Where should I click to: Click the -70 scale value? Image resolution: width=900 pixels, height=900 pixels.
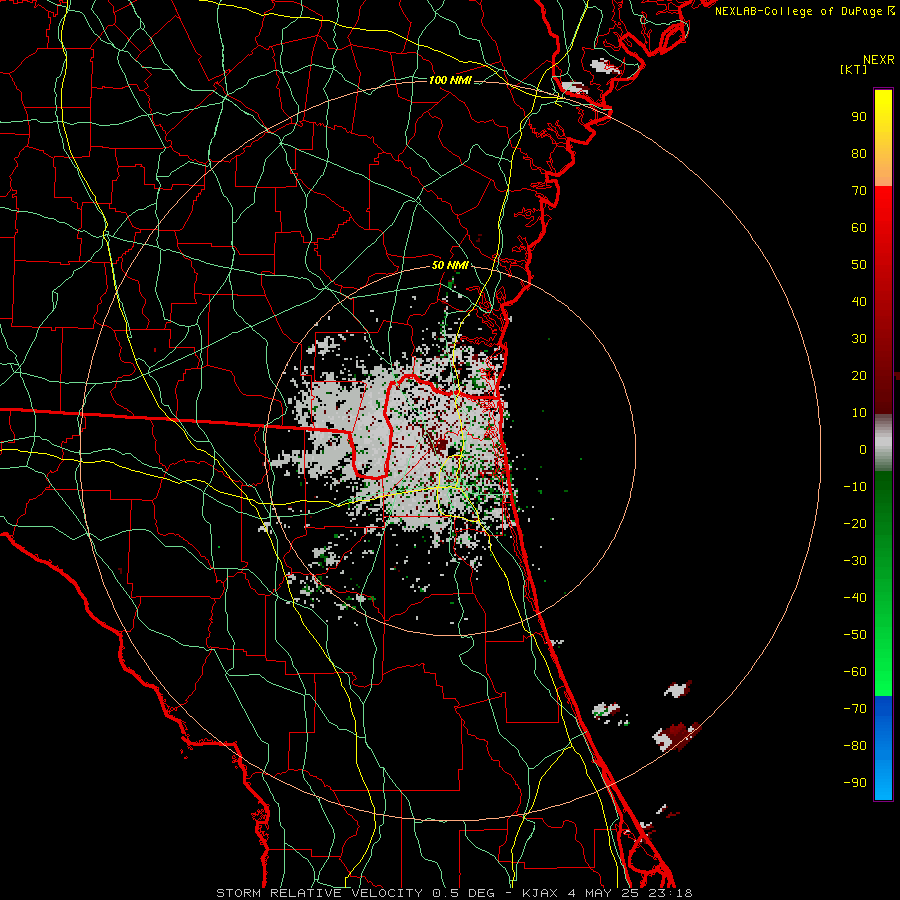tap(855, 709)
